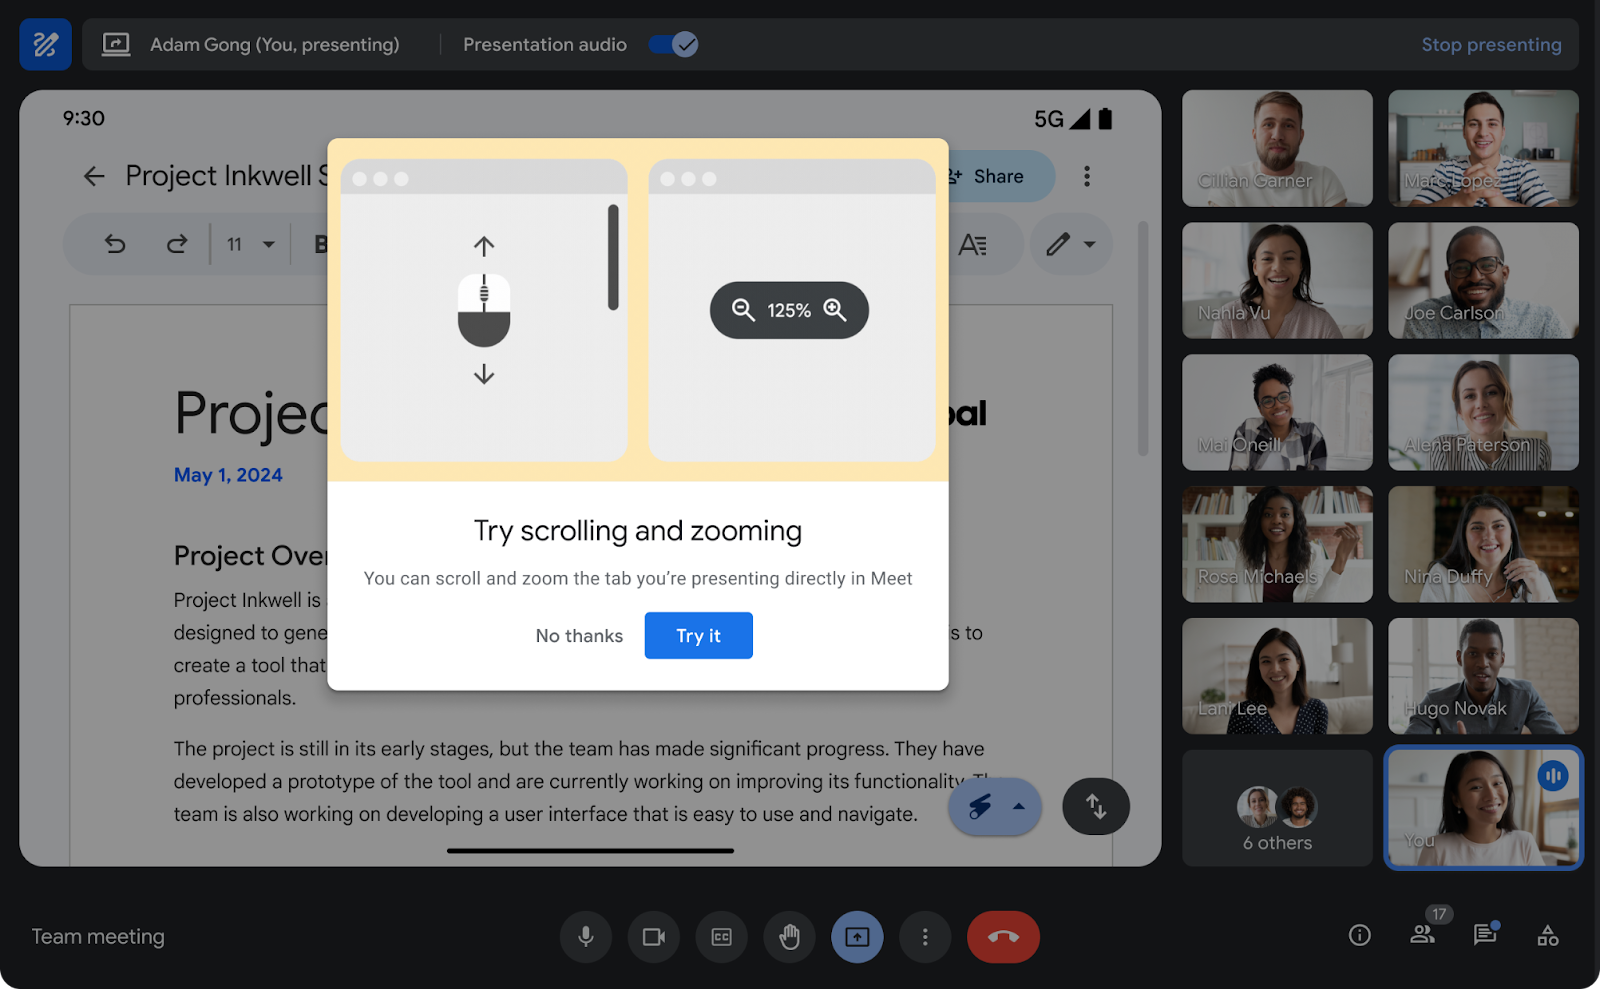Viewport: 1600px width, 989px height.
Task: Enable closed captions
Action: [x=721, y=937]
